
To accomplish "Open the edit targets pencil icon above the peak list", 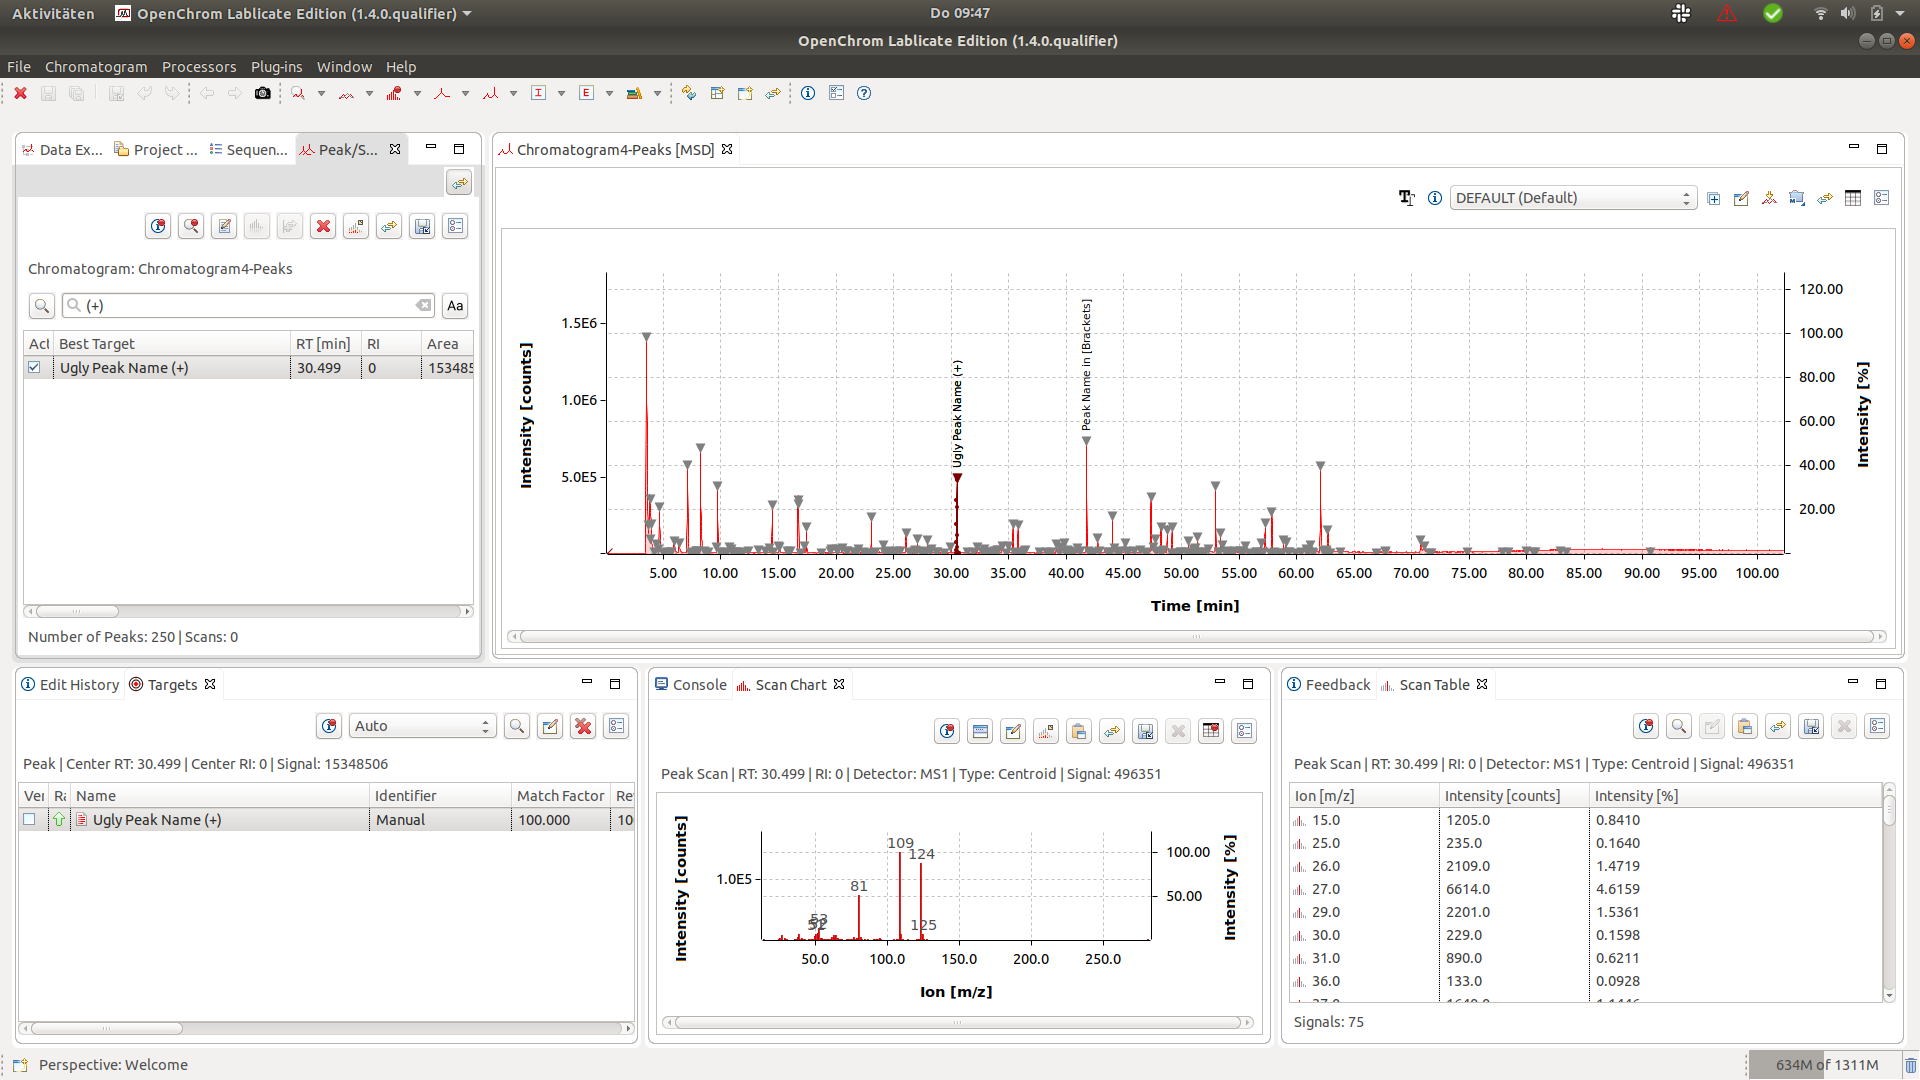I will (x=223, y=226).
